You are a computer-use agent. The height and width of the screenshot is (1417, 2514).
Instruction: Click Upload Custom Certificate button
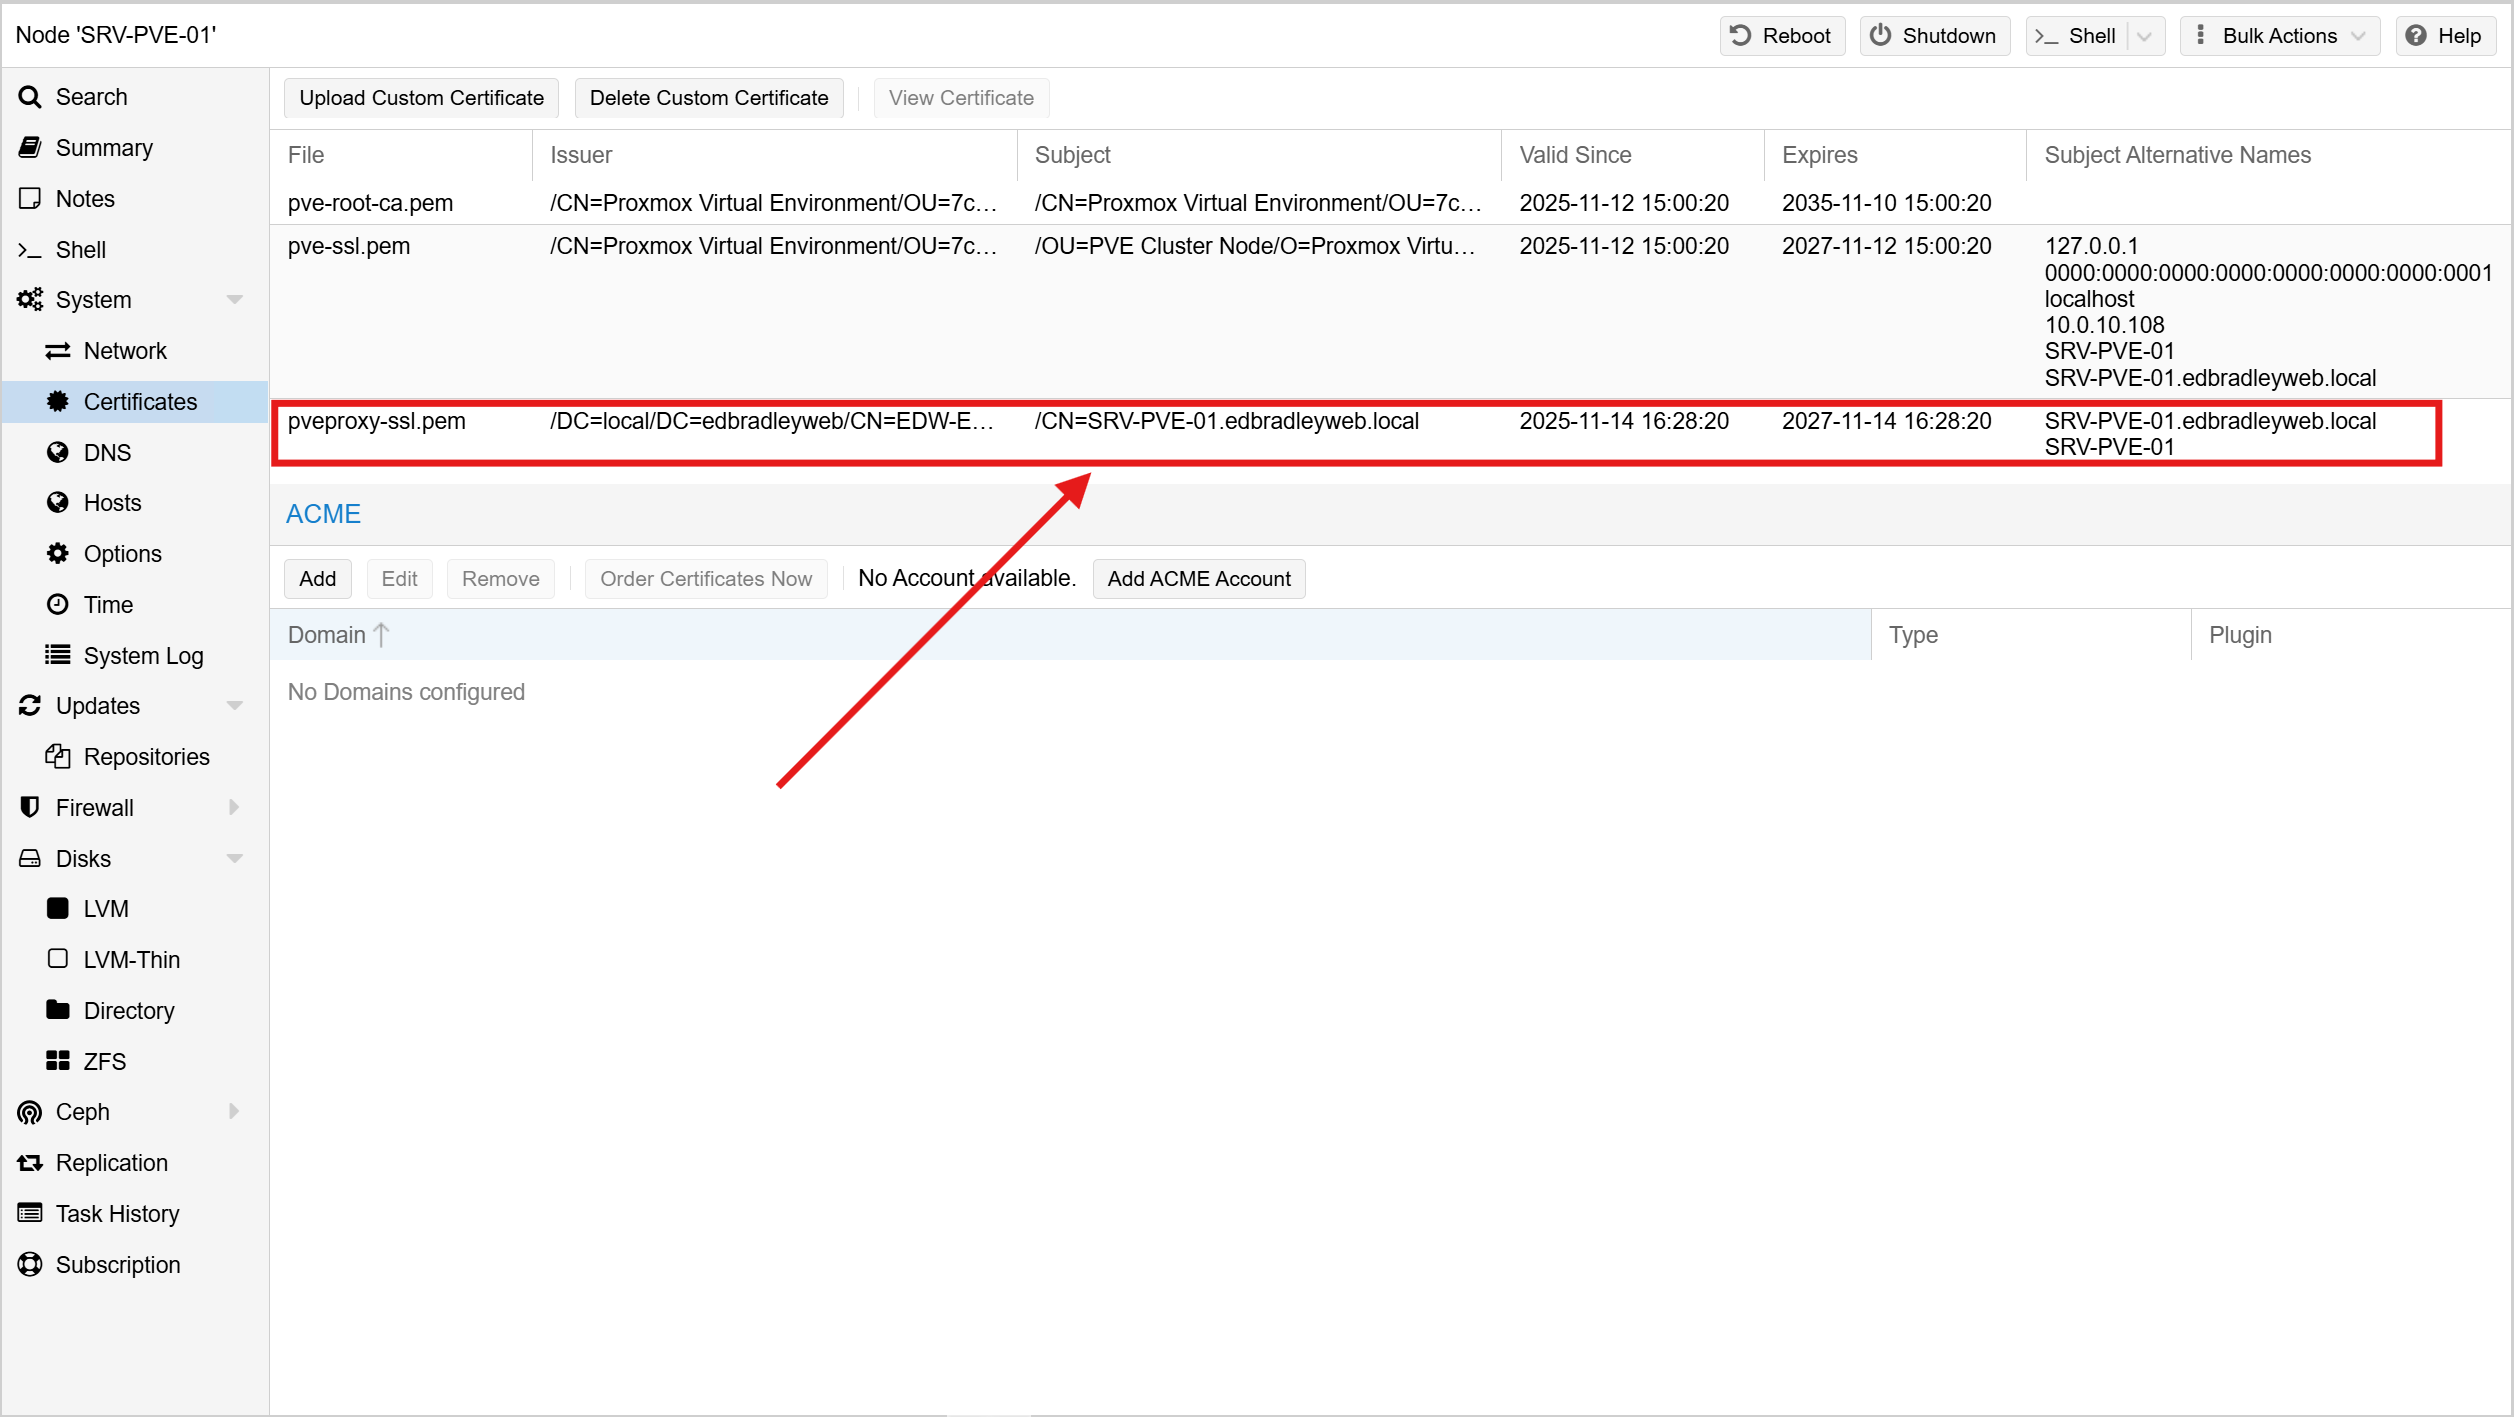(x=421, y=98)
